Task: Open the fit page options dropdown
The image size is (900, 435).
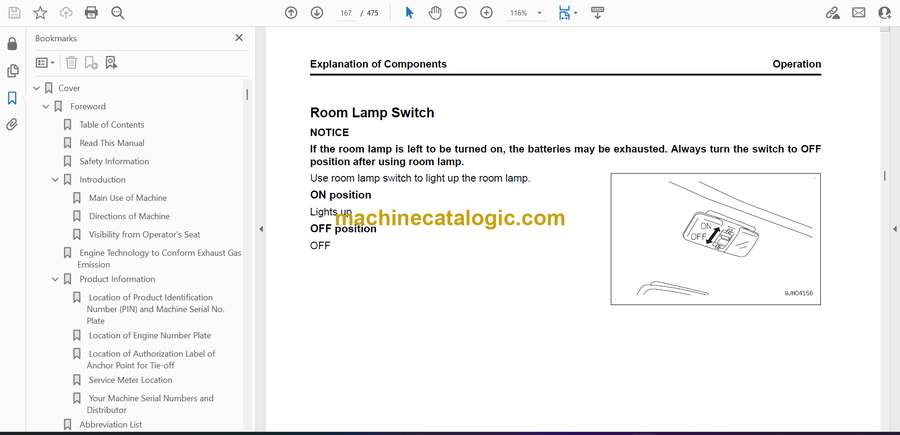Action: (568, 13)
